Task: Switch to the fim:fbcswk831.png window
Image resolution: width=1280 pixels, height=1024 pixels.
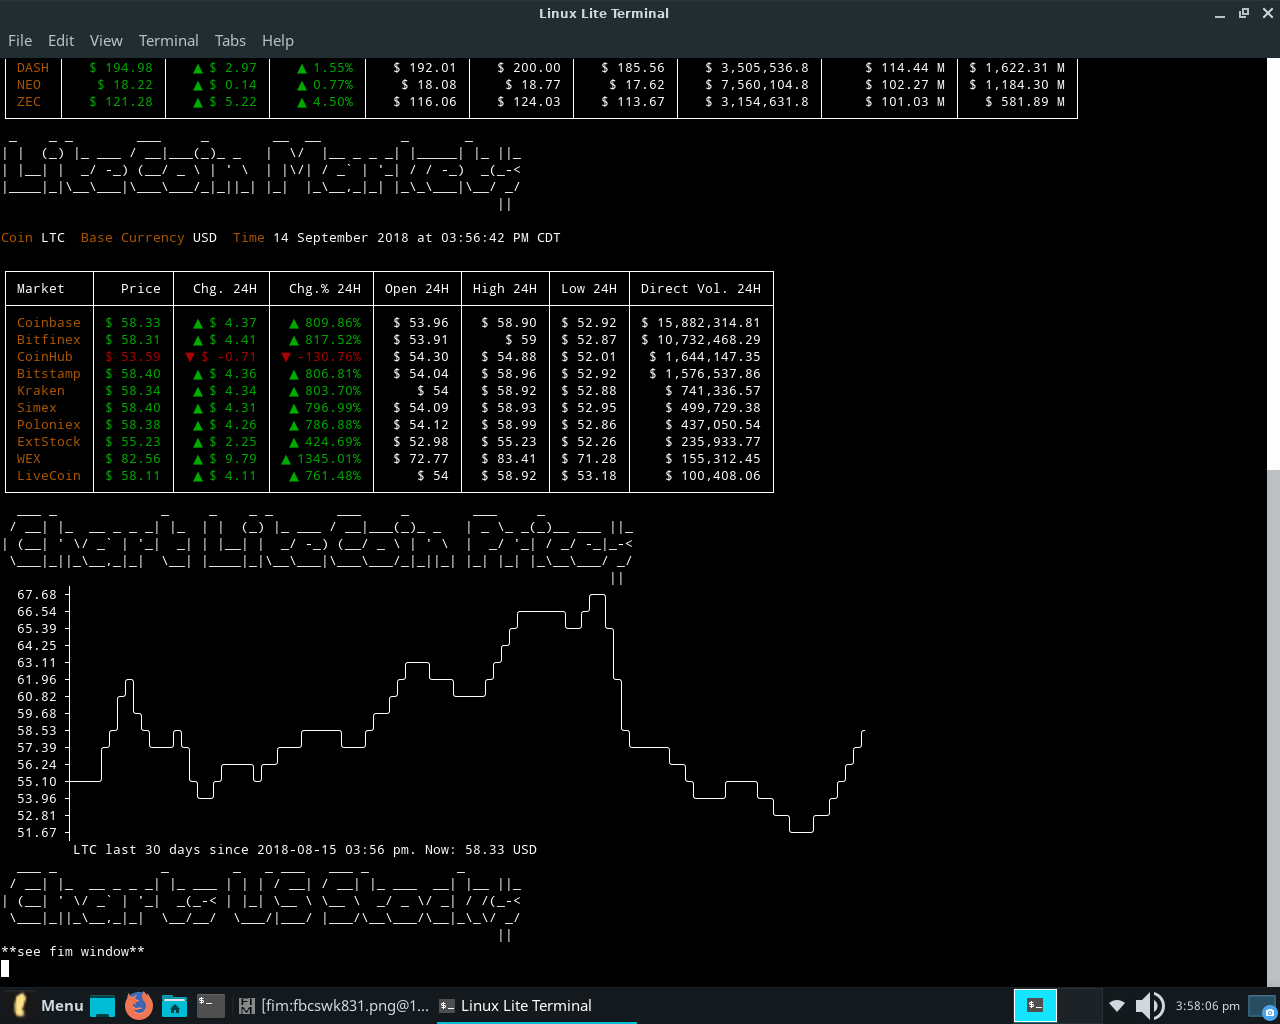Action: coord(333,1006)
